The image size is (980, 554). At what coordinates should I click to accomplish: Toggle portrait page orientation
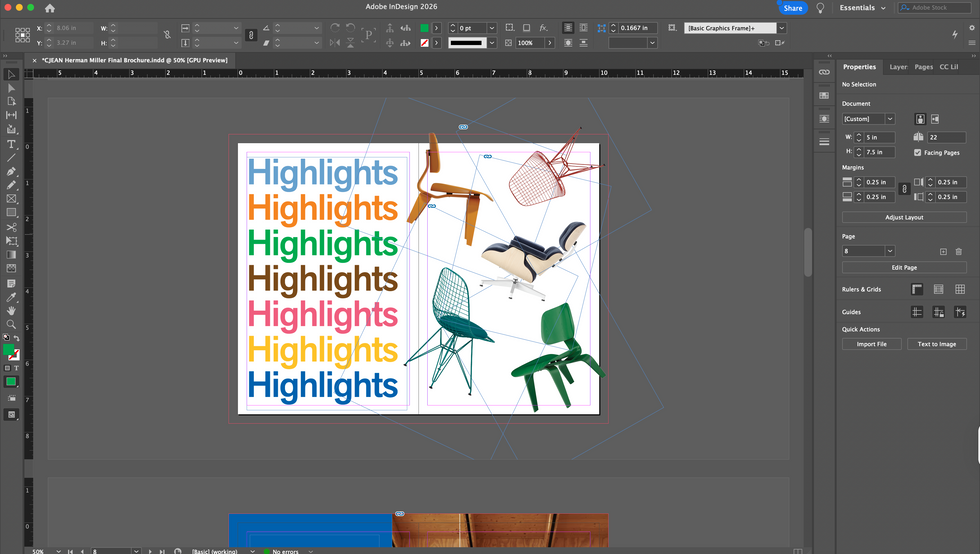pyautogui.click(x=920, y=119)
